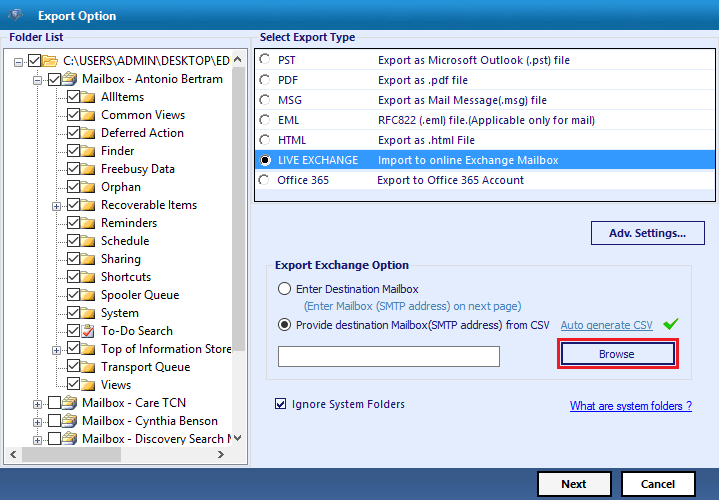Screen dimensions: 719x500
Task: Click the 'Spooler Queue' tree label
Action: pyautogui.click(x=140, y=295)
